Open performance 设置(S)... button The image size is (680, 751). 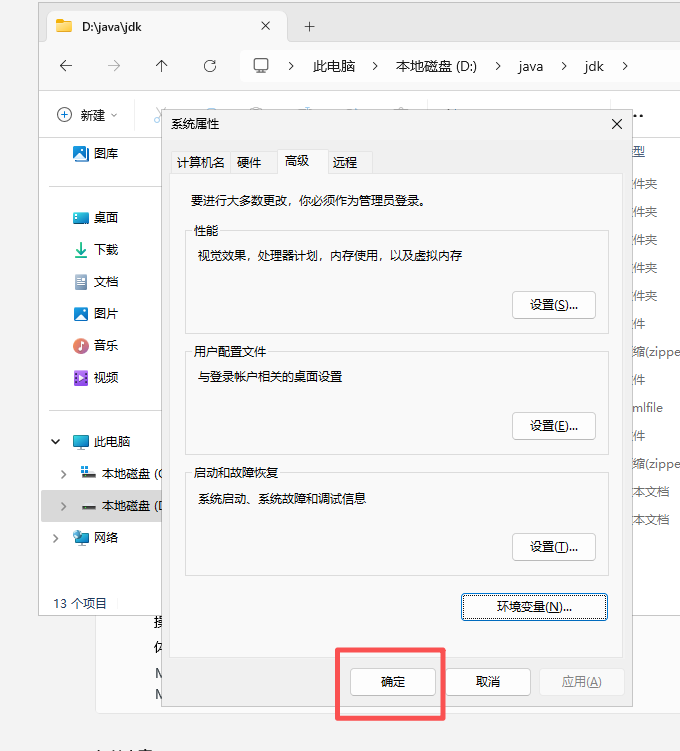coord(554,305)
